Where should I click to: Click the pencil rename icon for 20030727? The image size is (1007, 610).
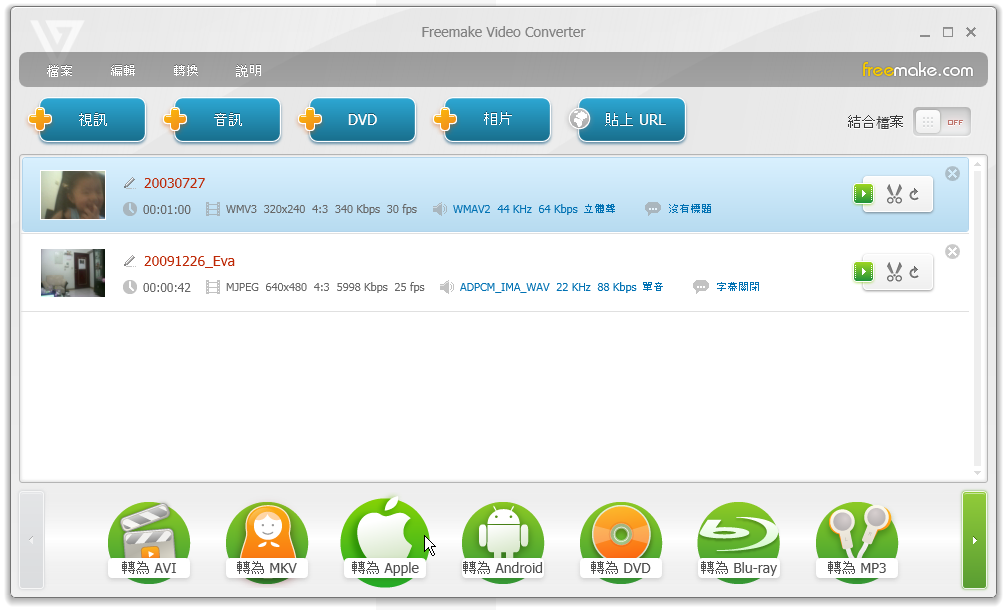pyautogui.click(x=130, y=184)
